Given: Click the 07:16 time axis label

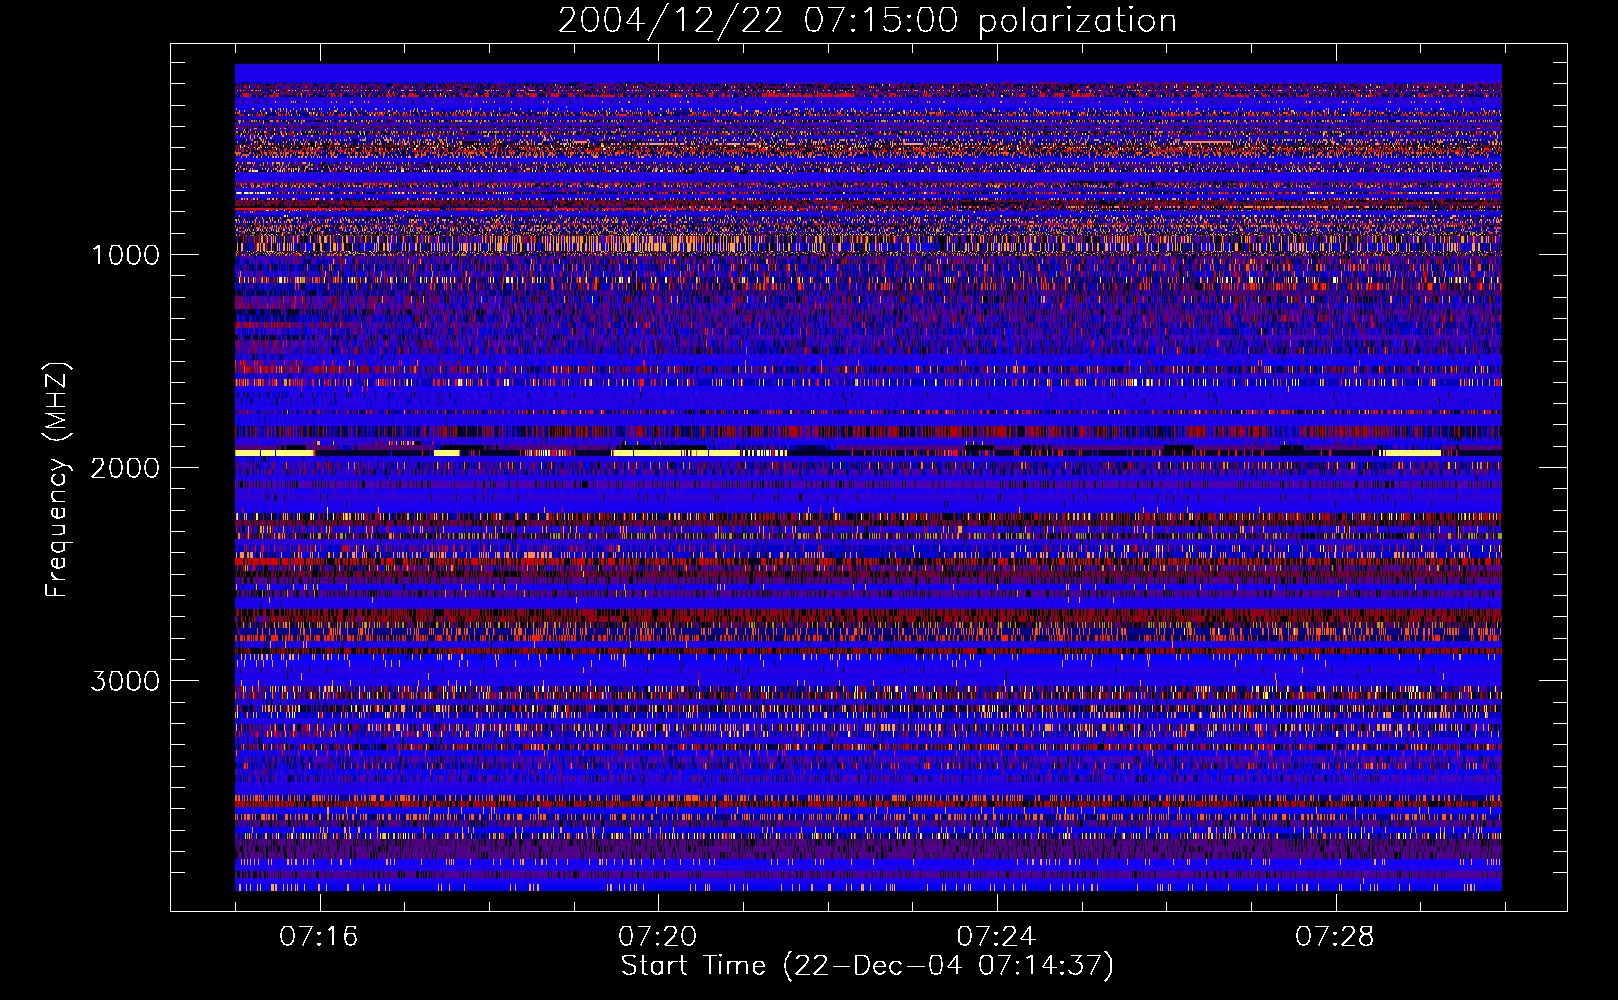Looking at the screenshot, I should 318,937.
